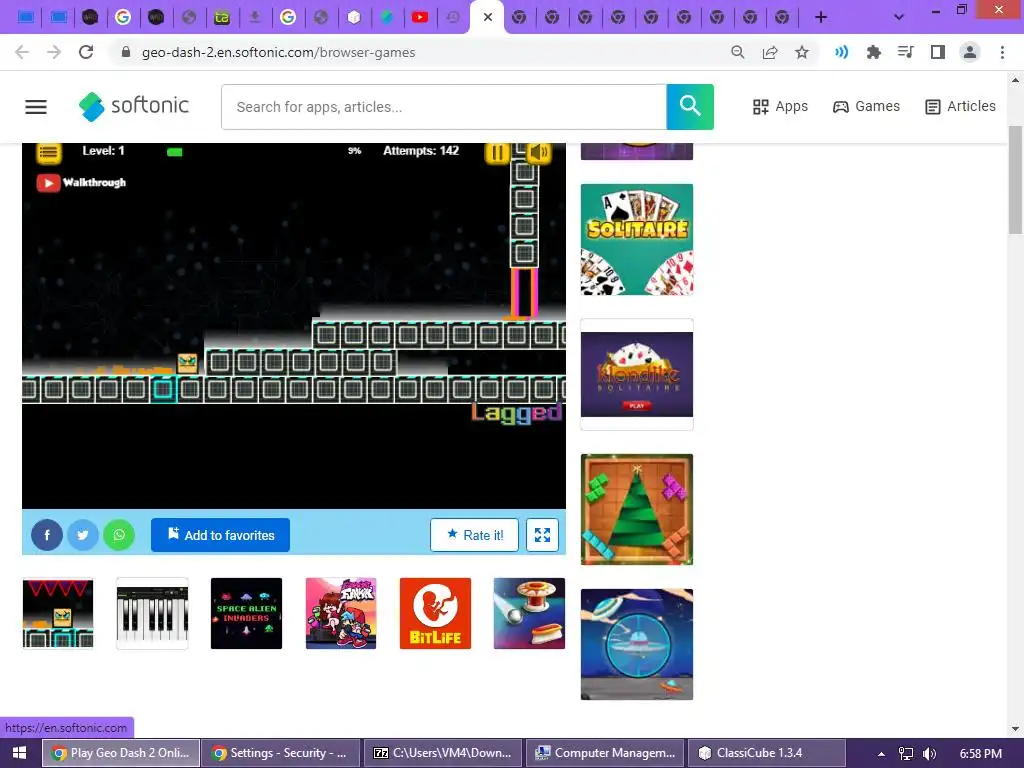Viewport: 1024px width, 768px height.
Task: Open the network tray icon
Action: click(x=905, y=754)
